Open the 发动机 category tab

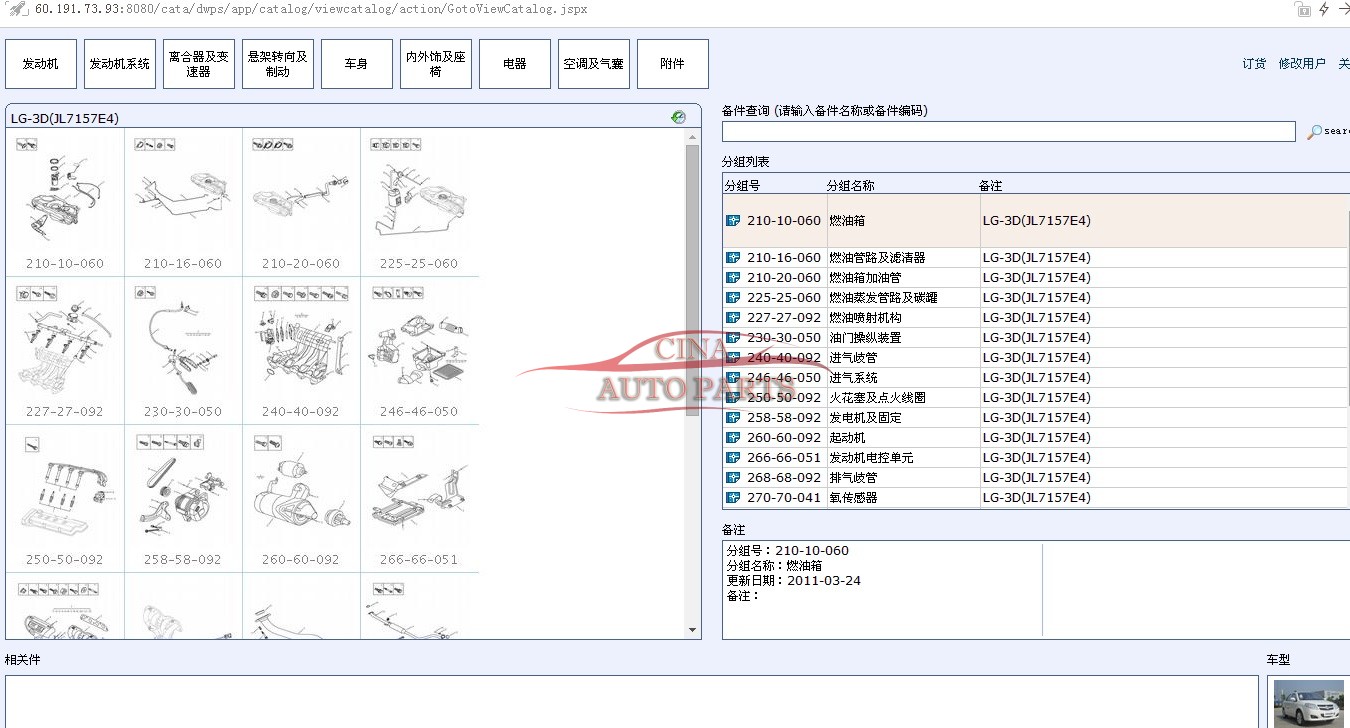tap(41, 64)
